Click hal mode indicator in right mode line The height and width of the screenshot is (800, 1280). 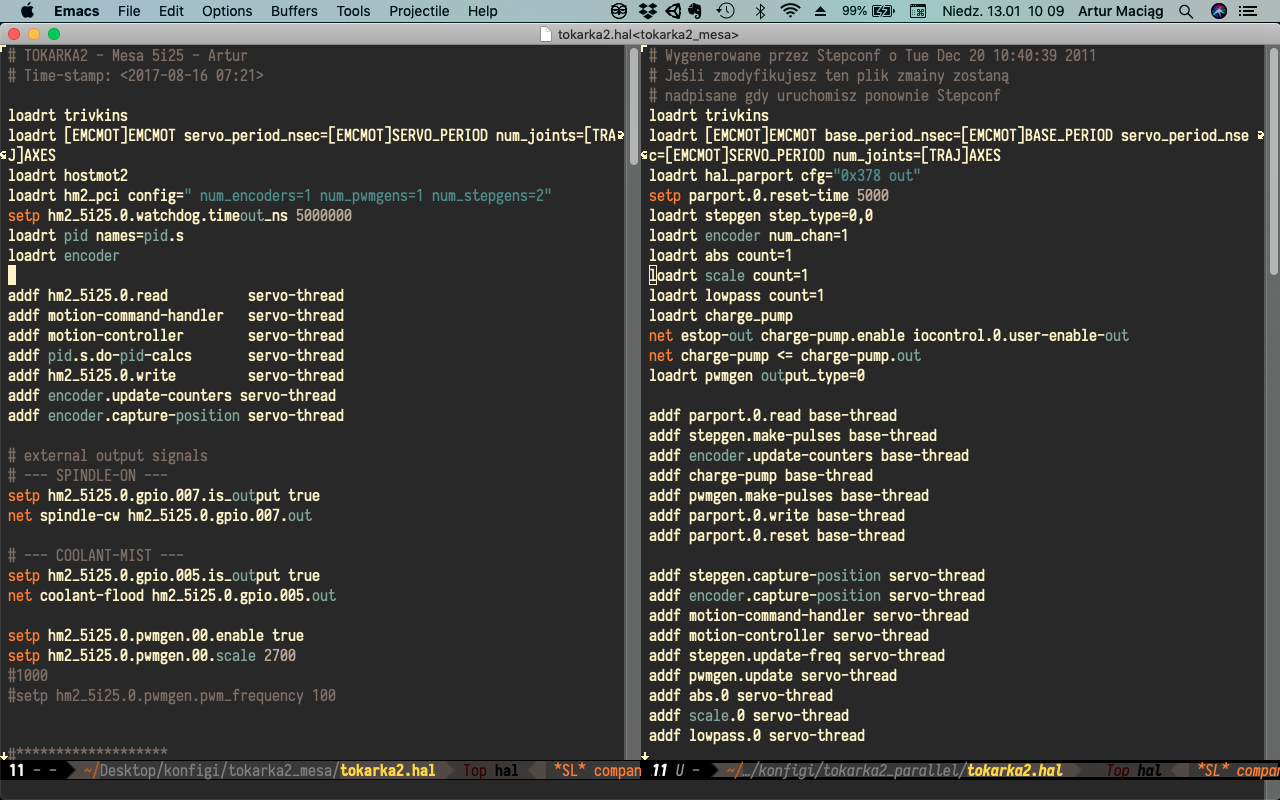coord(1149,771)
